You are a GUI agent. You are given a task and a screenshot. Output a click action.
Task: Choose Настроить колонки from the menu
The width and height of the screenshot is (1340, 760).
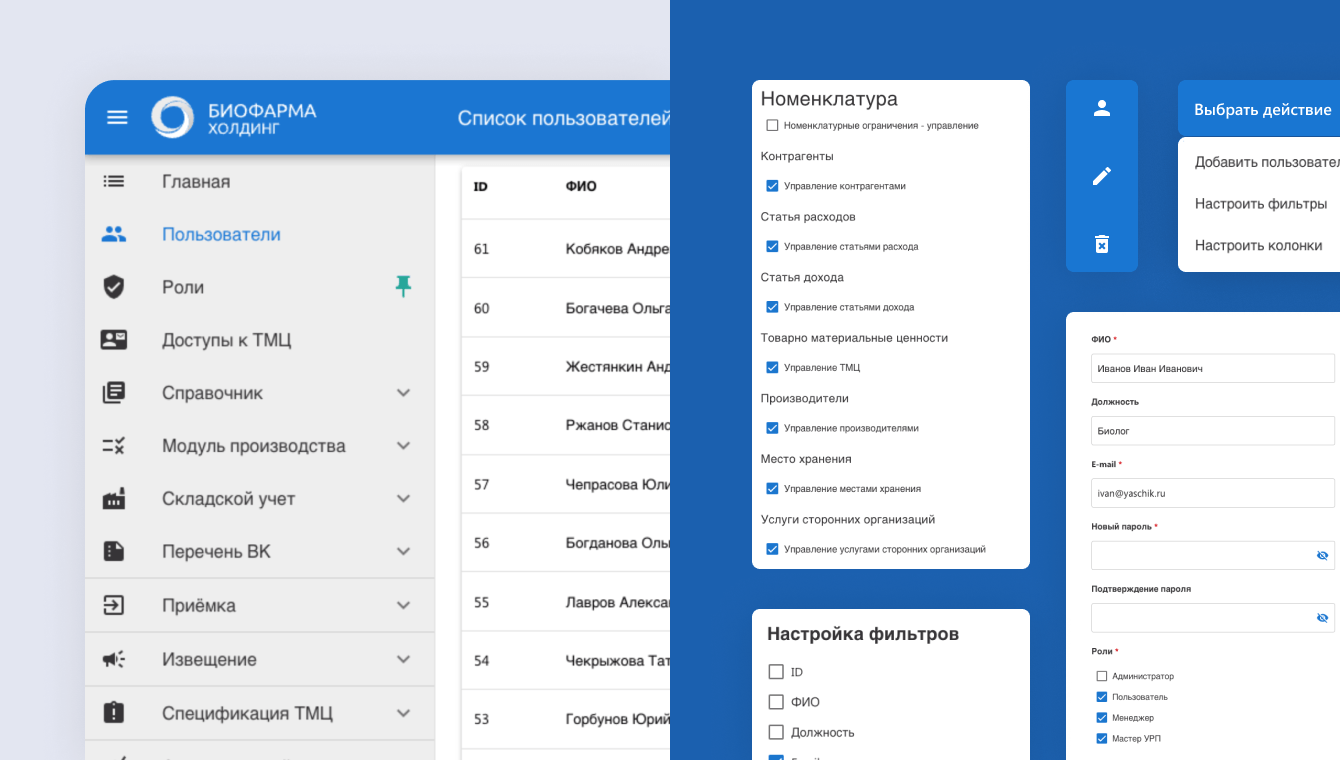(1258, 246)
